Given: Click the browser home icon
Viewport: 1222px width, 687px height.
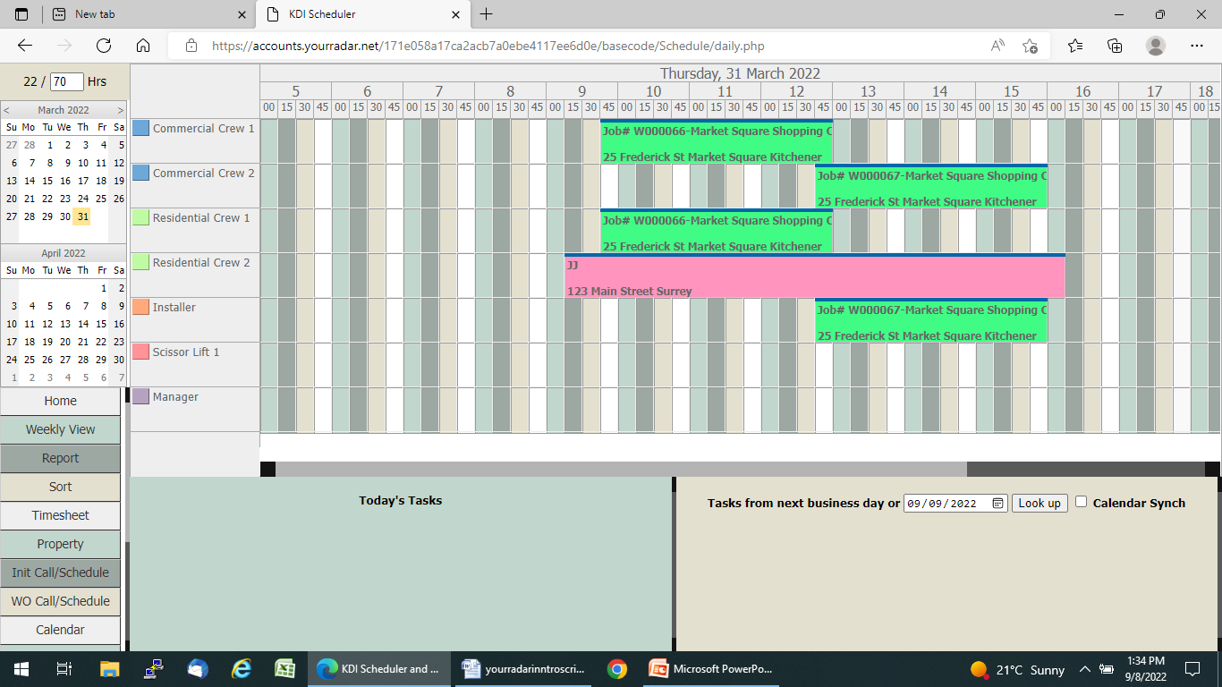Looking at the screenshot, I should pos(143,46).
